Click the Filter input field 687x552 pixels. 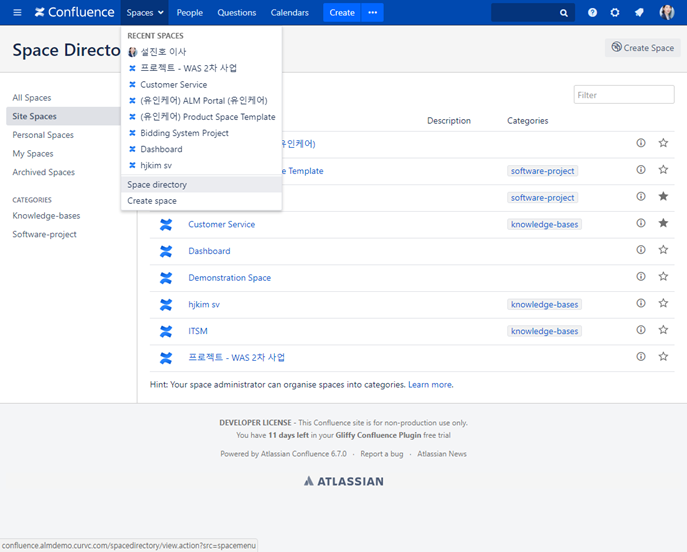click(623, 95)
